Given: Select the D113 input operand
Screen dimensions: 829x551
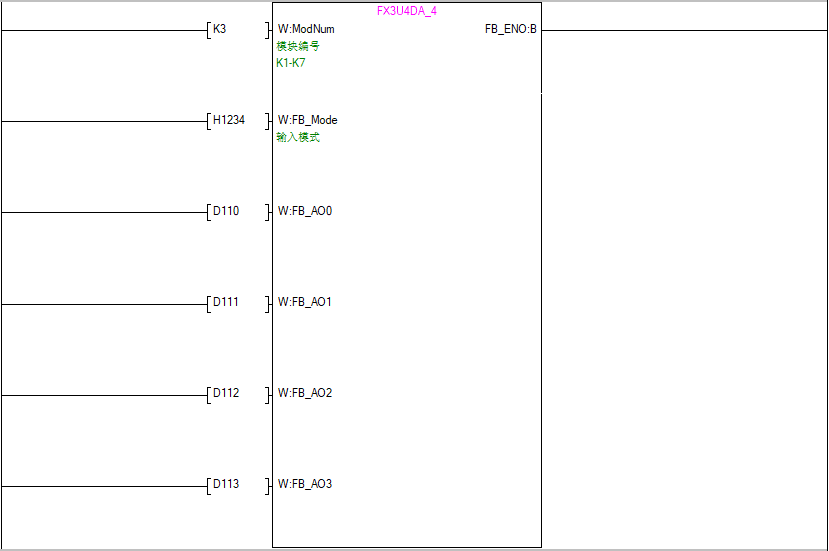Looking at the screenshot, I should coord(226,484).
